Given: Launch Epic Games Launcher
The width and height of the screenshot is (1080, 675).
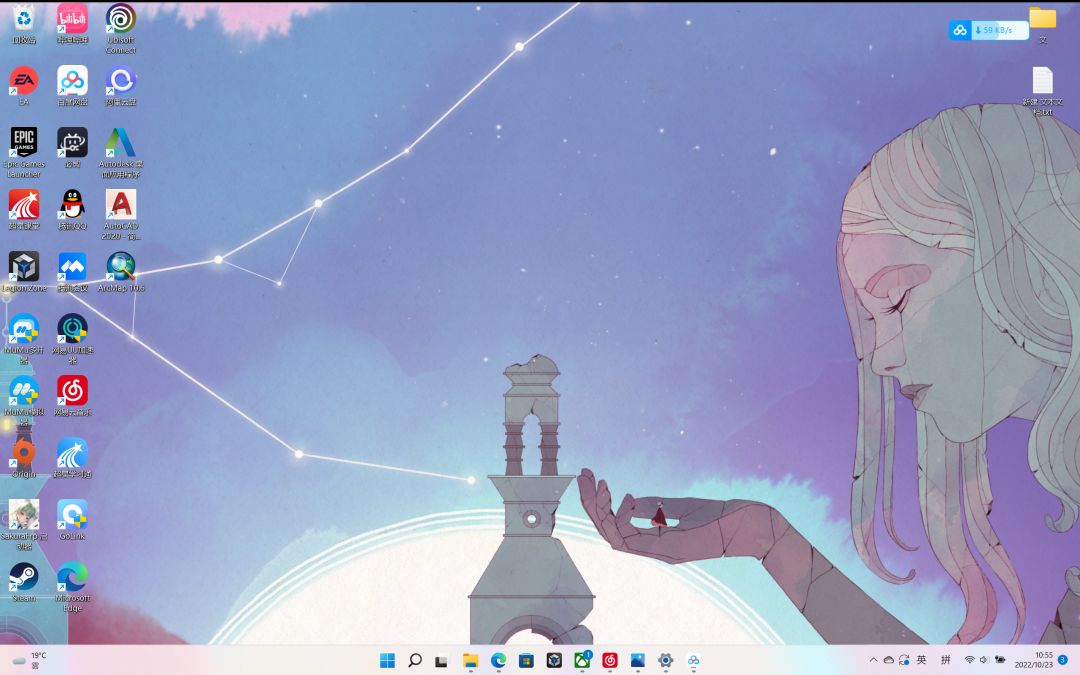Looking at the screenshot, I should click(x=24, y=153).
